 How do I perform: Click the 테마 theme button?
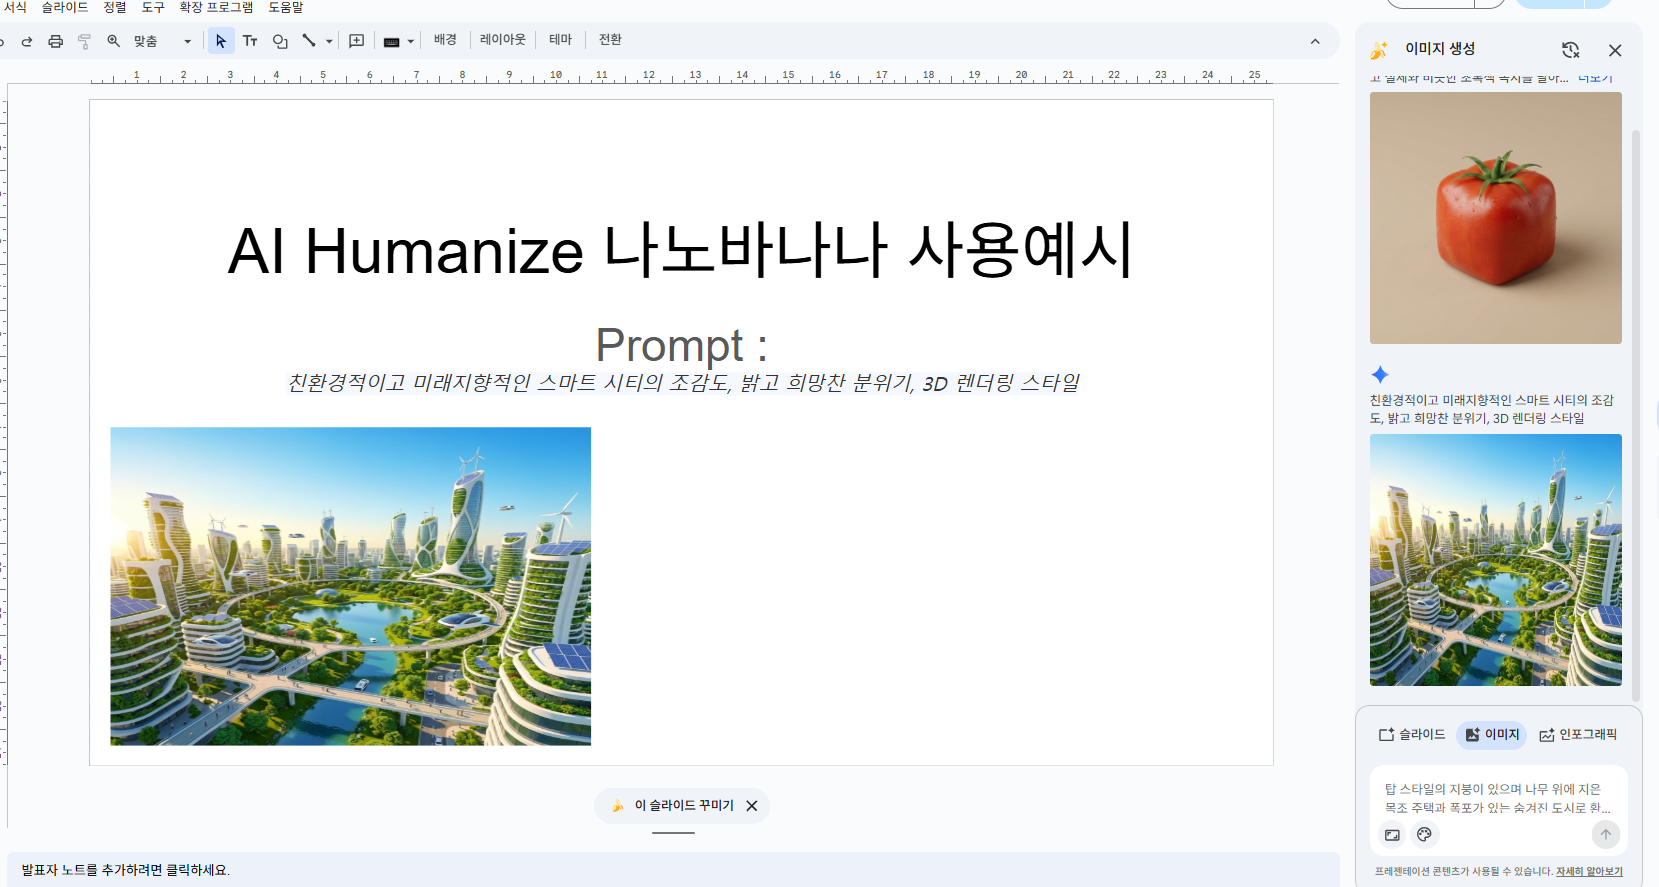[x=560, y=40]
